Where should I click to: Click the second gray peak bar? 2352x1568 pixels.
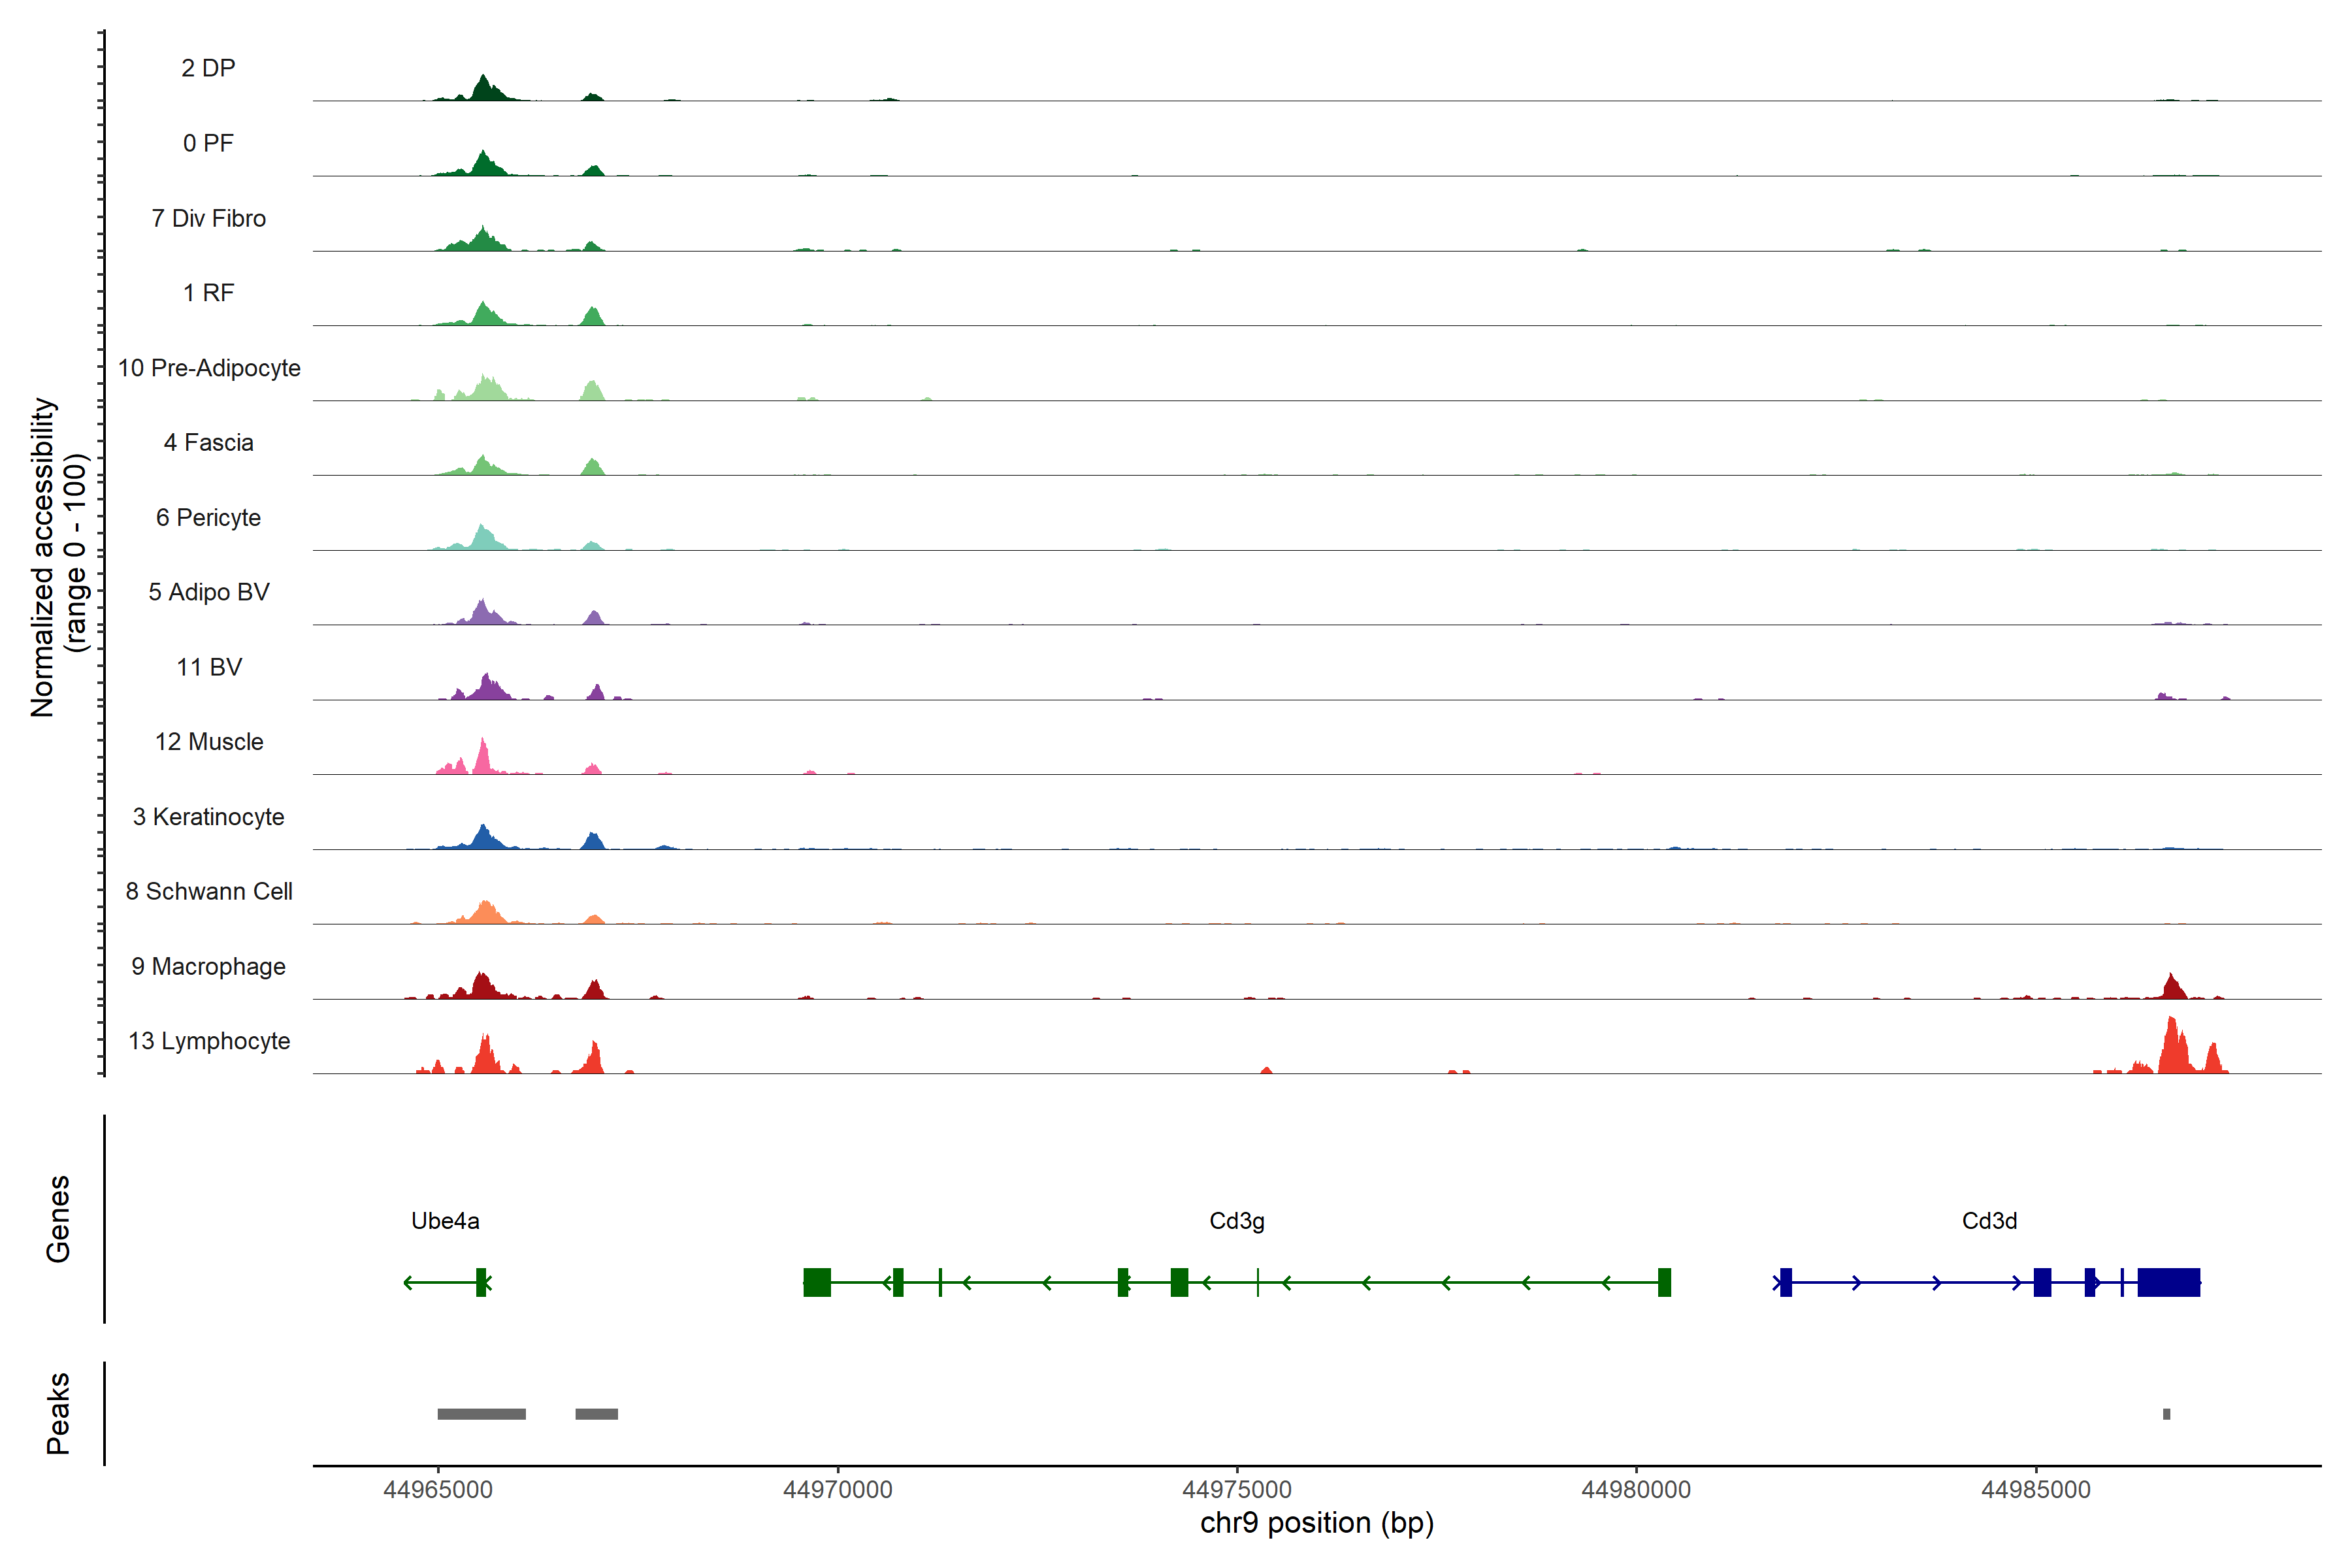tap(596, 1414)
